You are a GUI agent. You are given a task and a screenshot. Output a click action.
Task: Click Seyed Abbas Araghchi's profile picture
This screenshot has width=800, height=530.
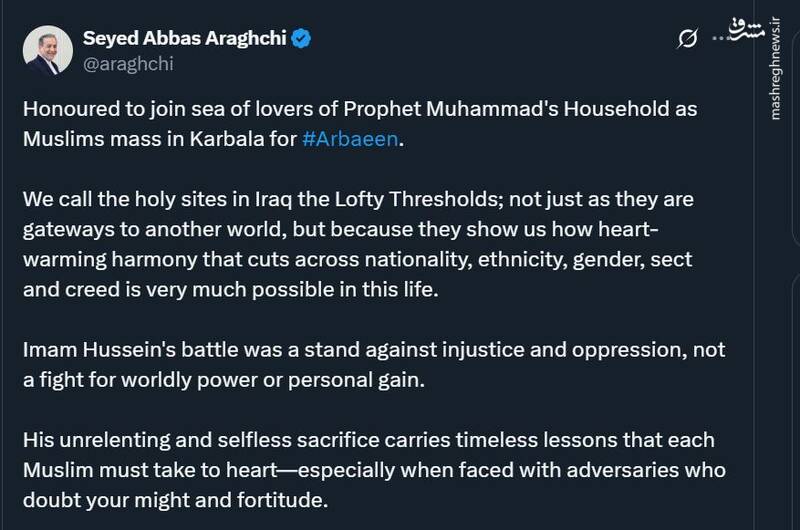pyautogui.click(x=44, y=50)
